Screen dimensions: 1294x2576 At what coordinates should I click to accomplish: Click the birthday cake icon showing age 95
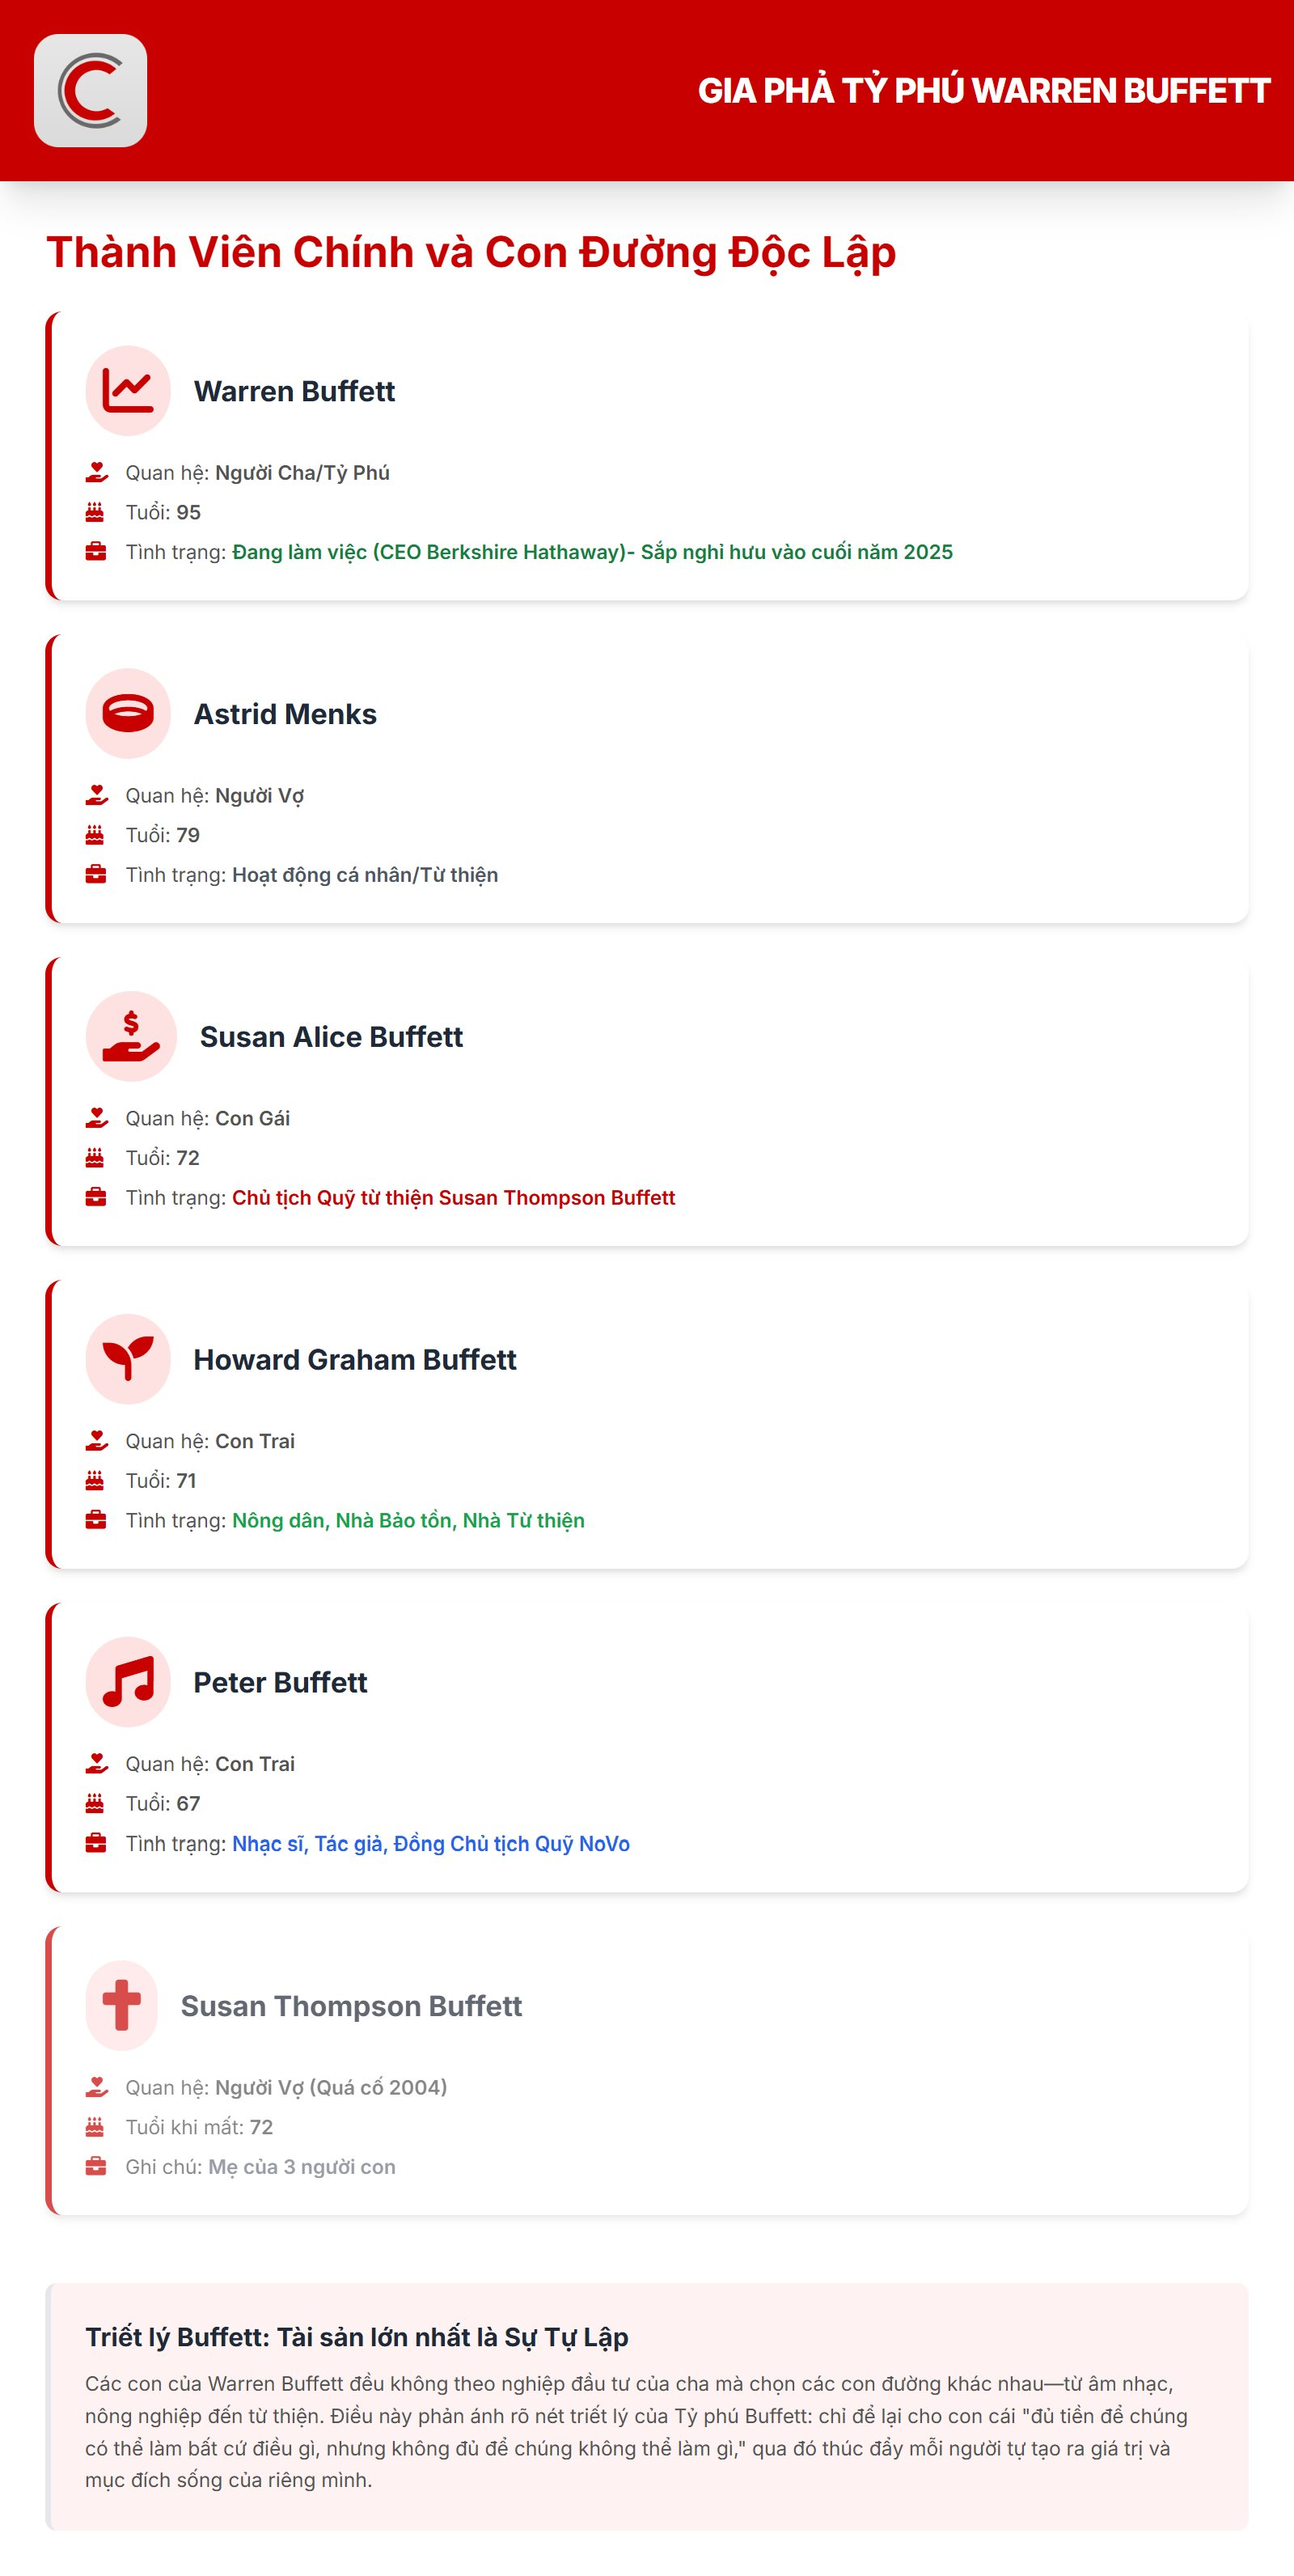[95, 512]
